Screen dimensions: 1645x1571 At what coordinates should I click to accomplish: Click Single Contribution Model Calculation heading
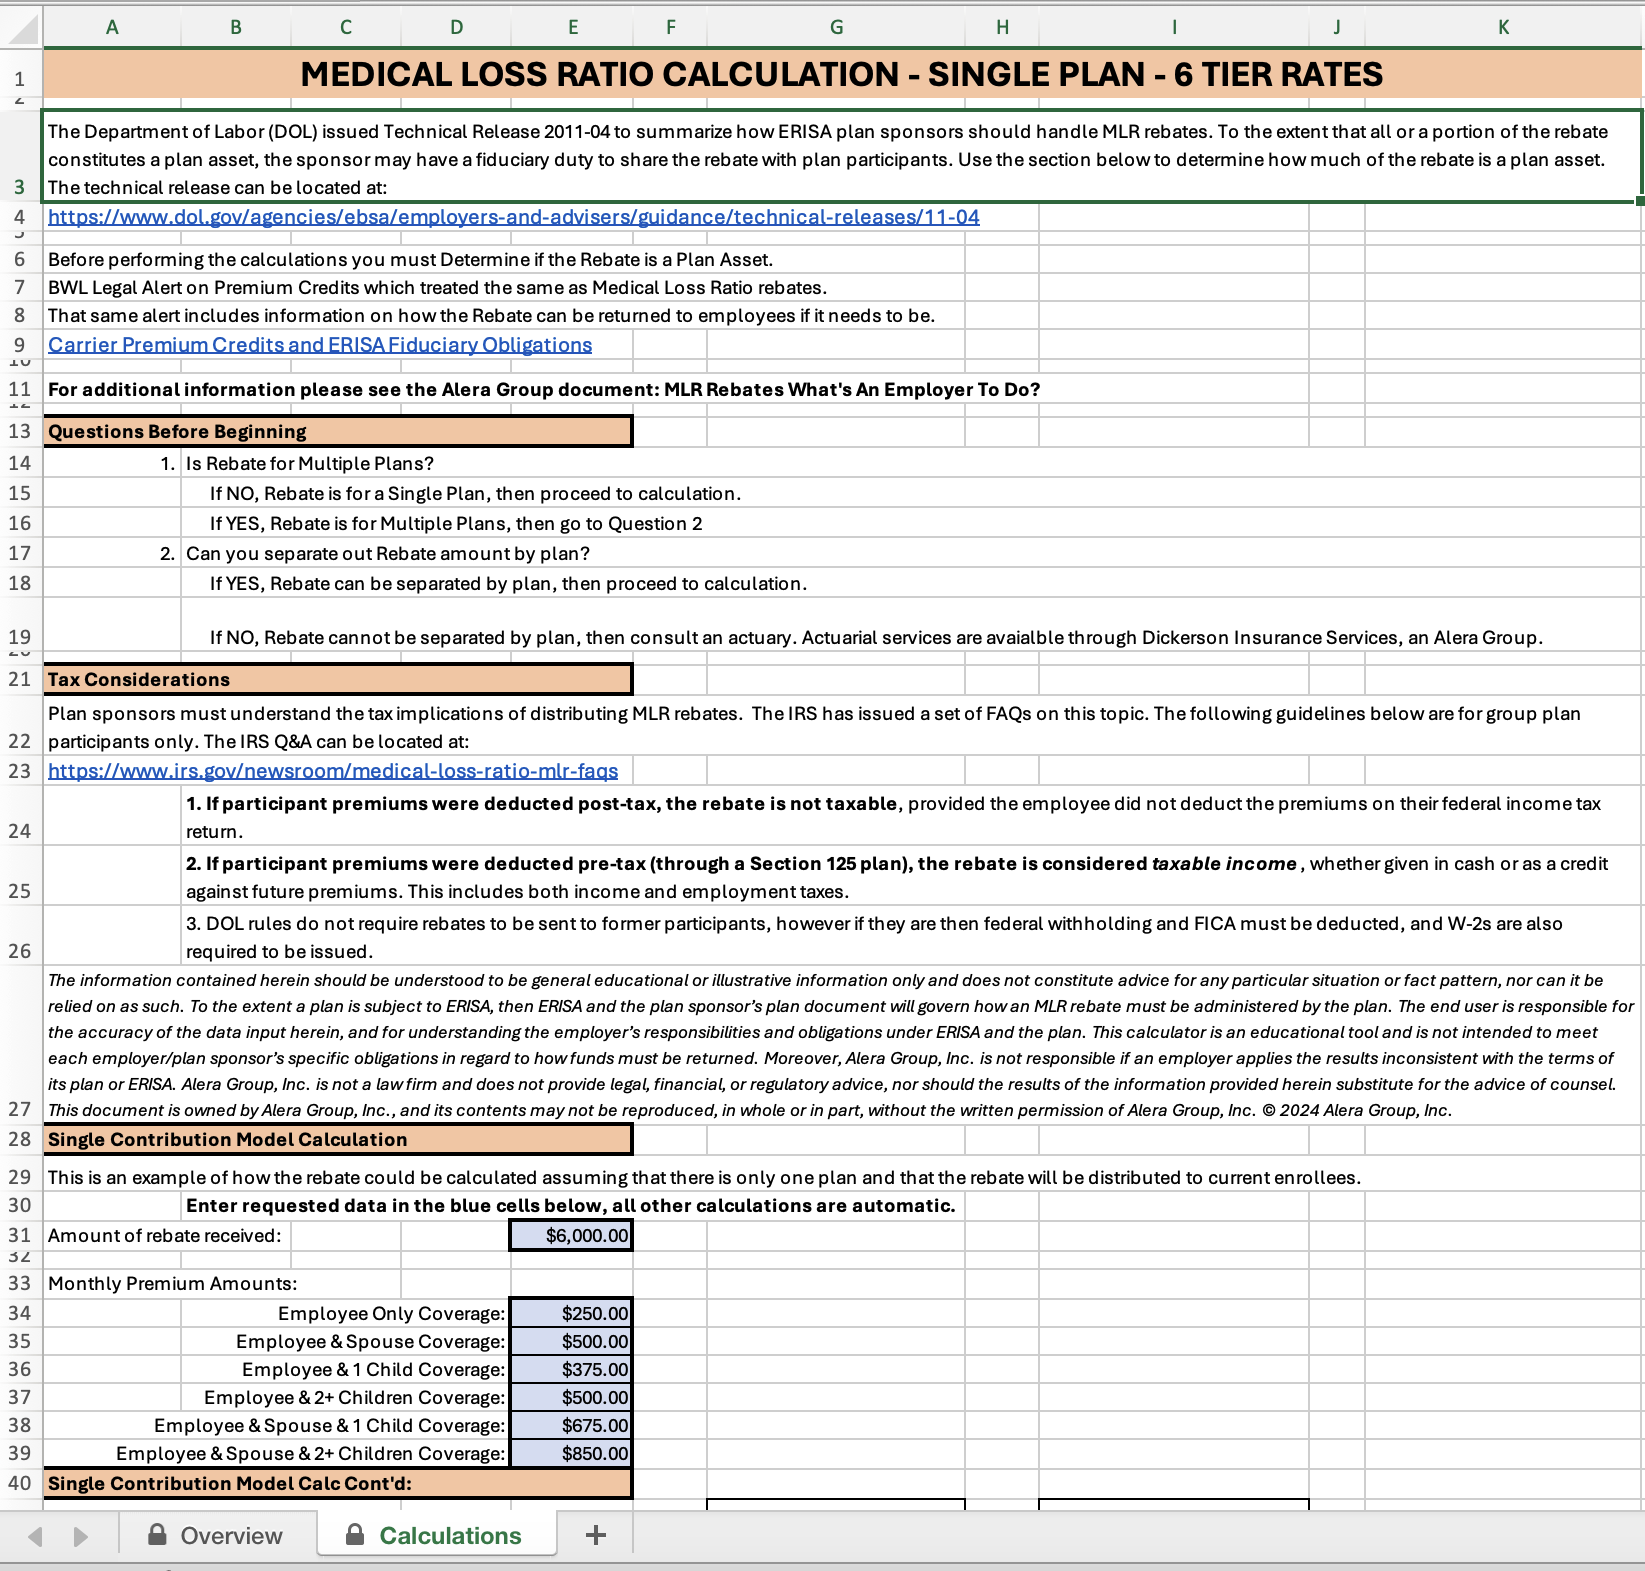coord(338,1139)
